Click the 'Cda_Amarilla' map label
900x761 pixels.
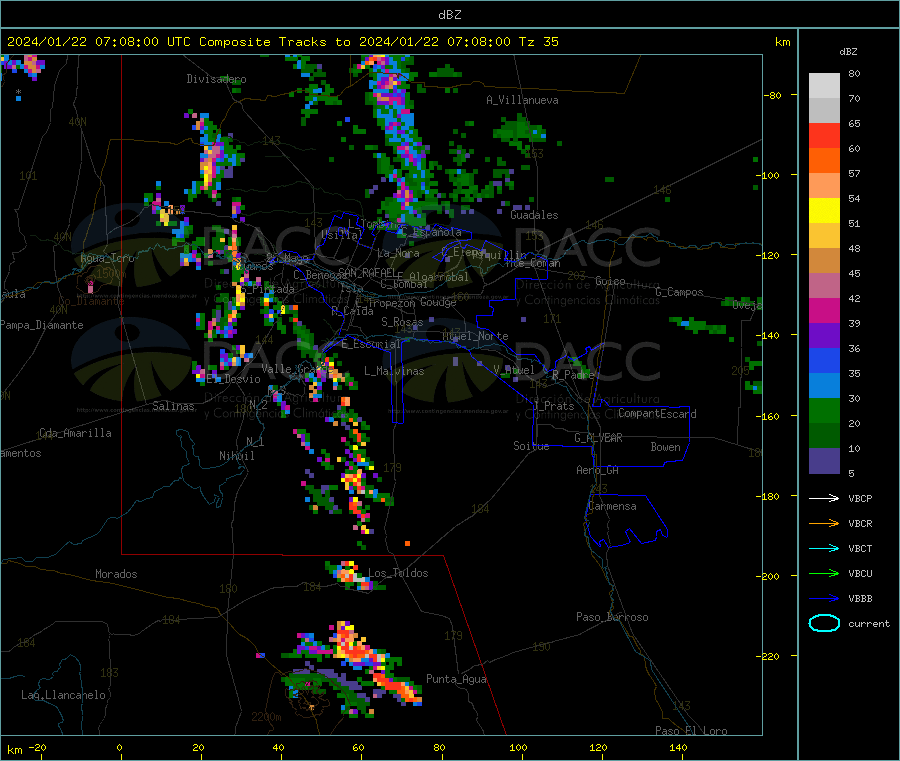click(x=75, y=433)
